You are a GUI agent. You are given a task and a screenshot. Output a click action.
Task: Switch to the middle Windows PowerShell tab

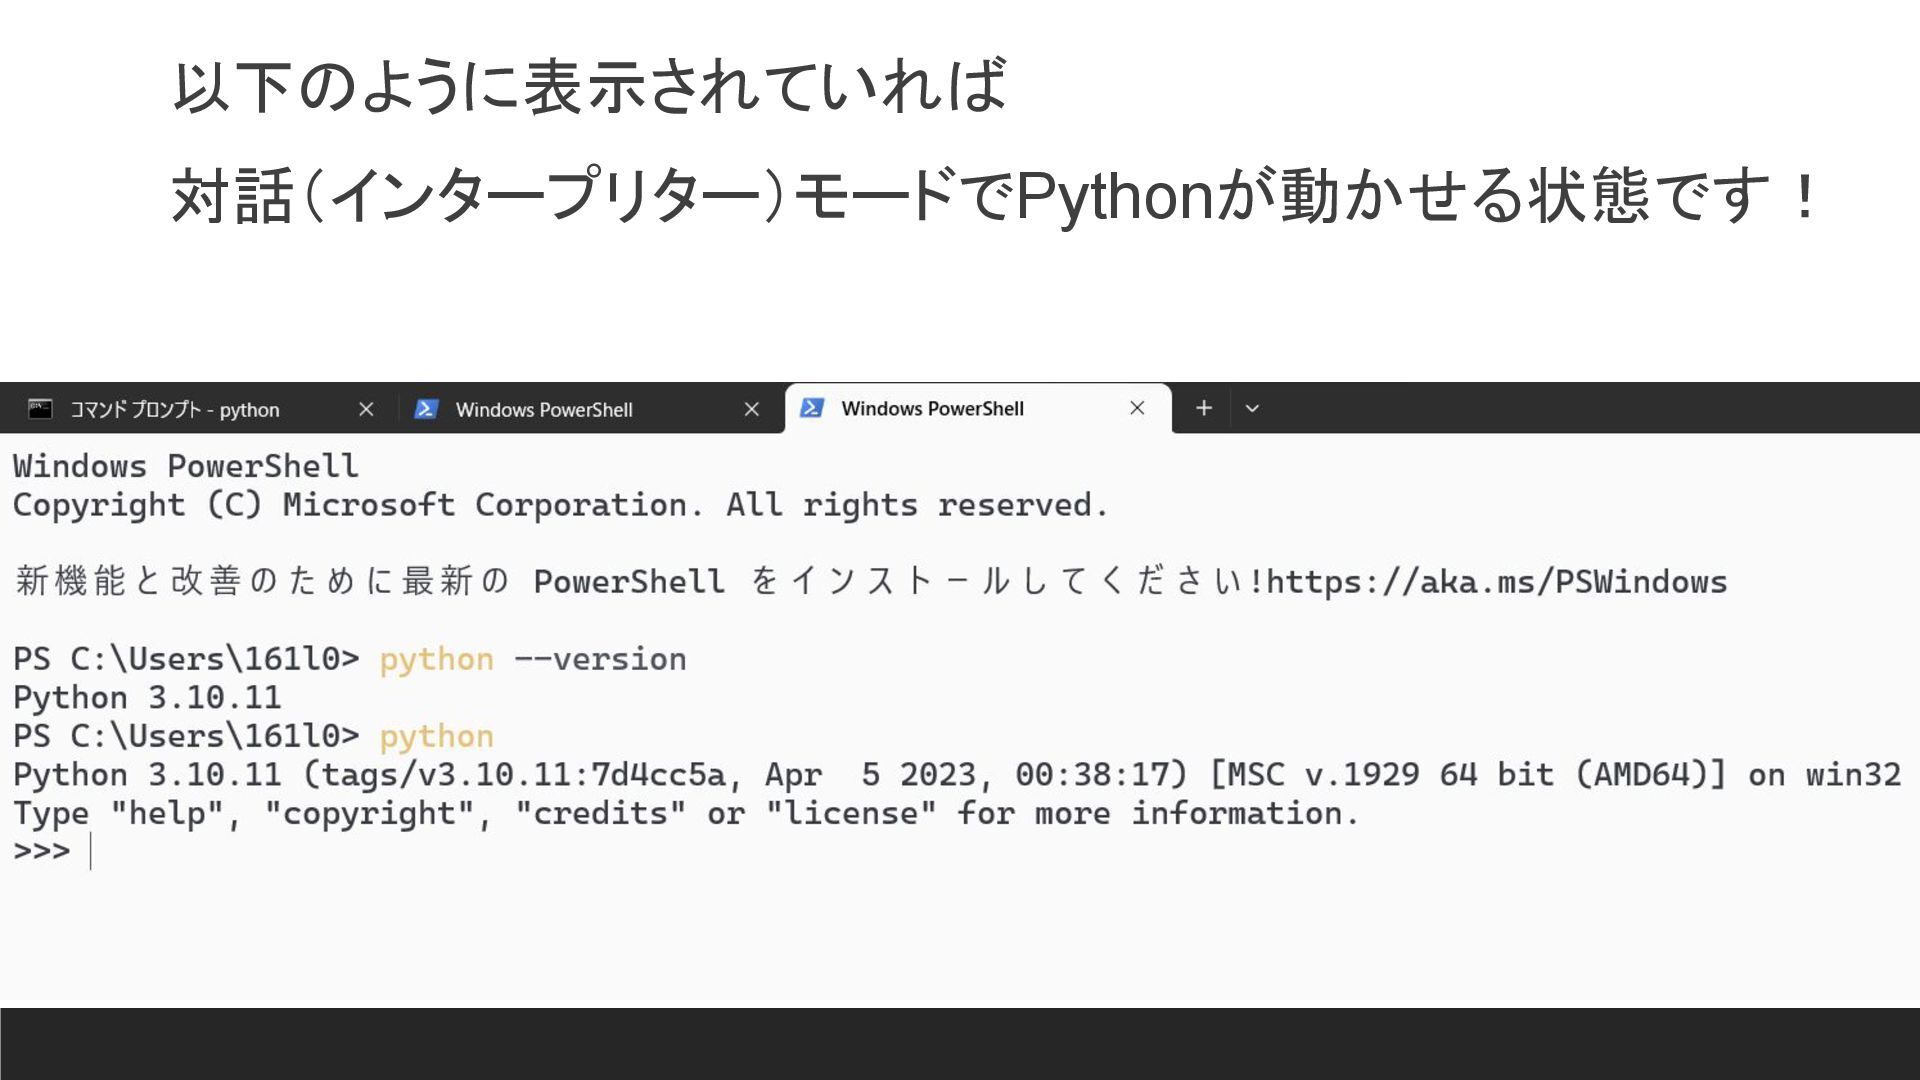[544, 410]
